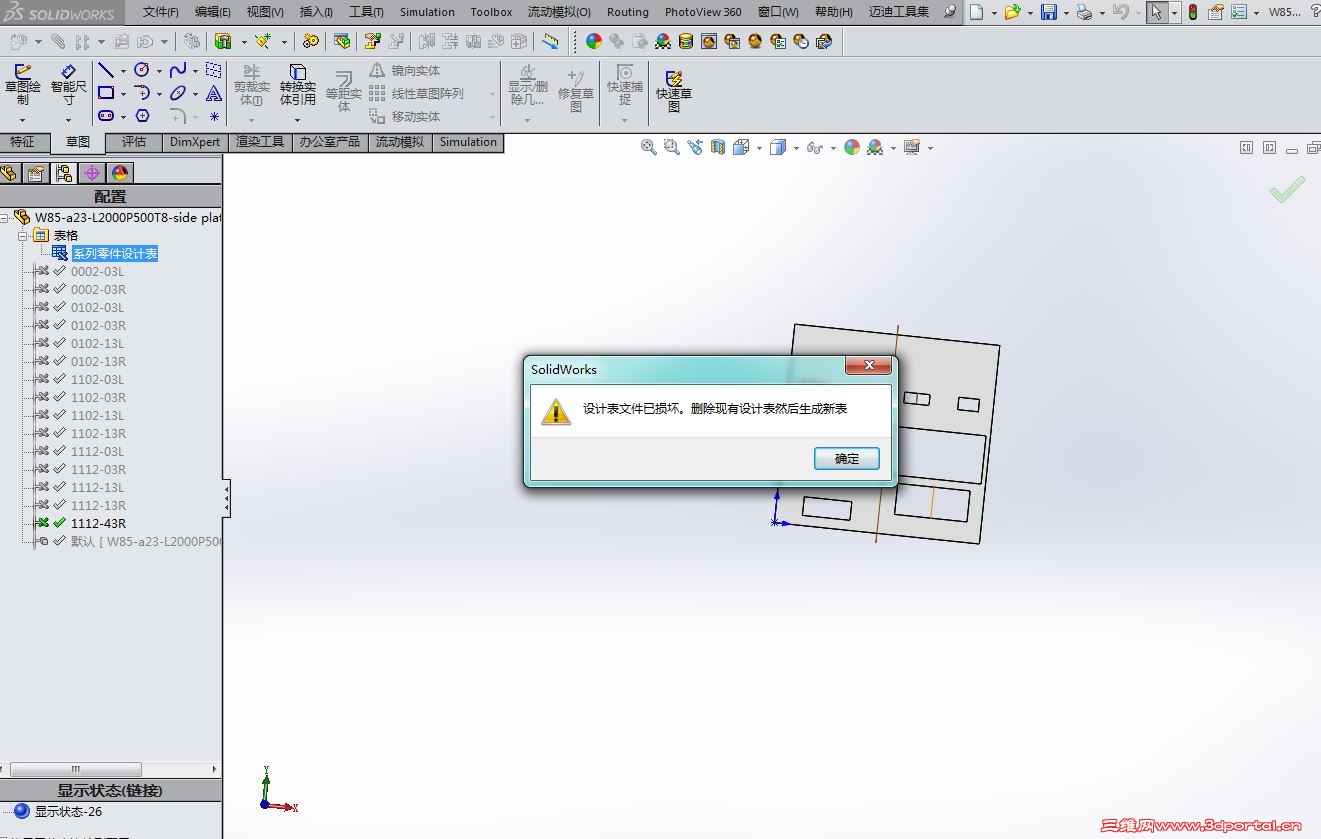Viewport: 1321px width, 839px height.
Task: Open the FeatureManager design tree tab icon
Action: coord(10,173)
